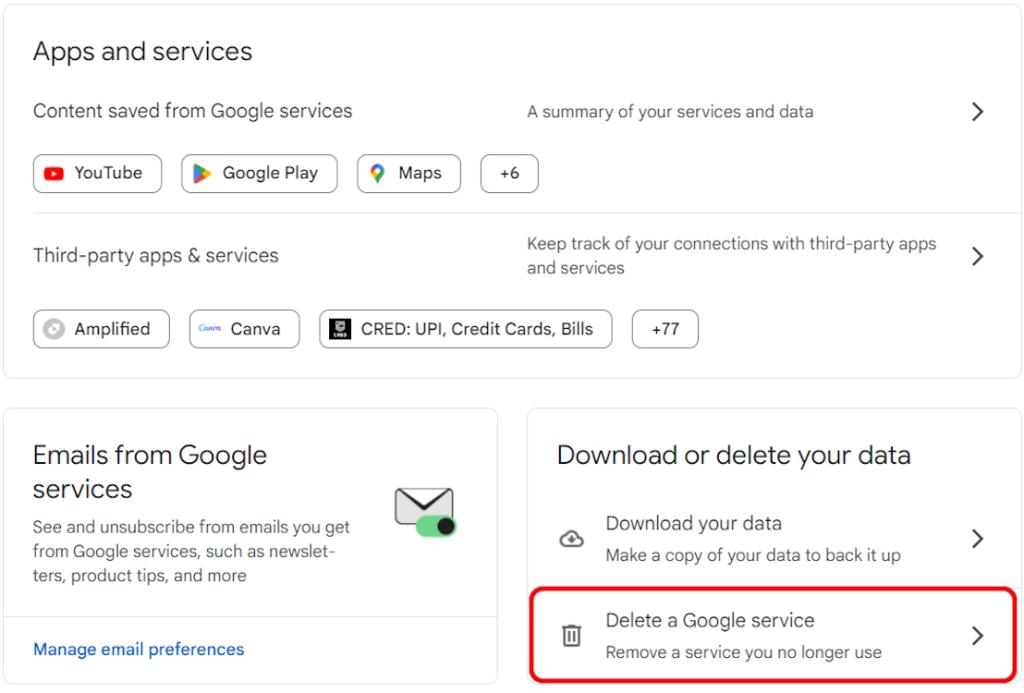Show six more Google services via +6 chip
This screenshot has width=1024, height=693.
click(x=509, y=173)
